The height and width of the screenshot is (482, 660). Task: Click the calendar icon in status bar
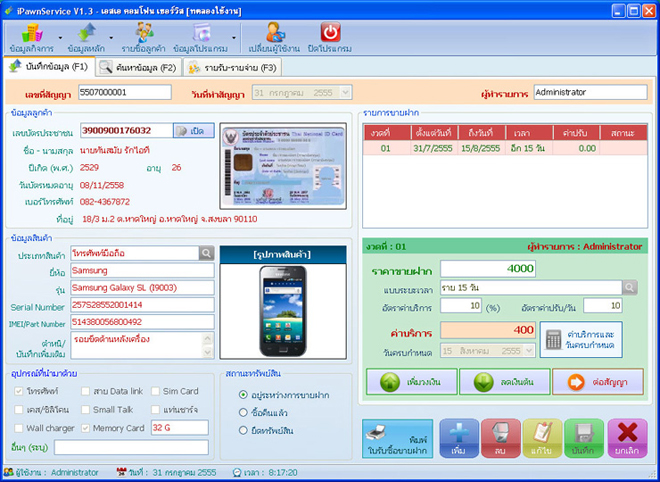122,472
